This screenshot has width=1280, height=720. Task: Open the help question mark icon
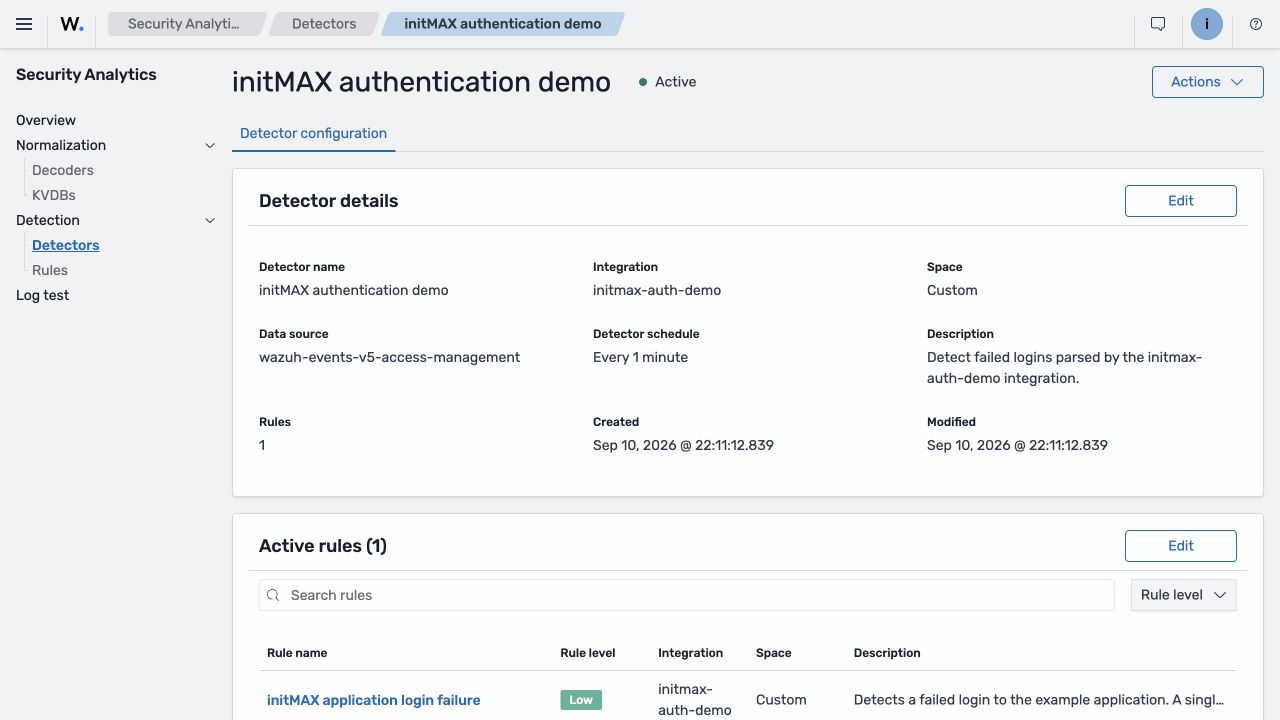coord(1256,24)
